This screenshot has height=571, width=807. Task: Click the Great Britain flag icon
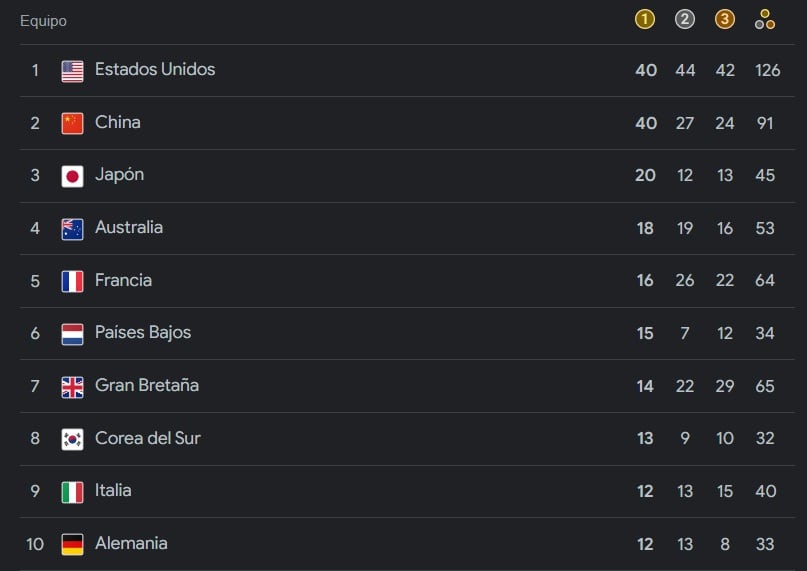[72, 387]
